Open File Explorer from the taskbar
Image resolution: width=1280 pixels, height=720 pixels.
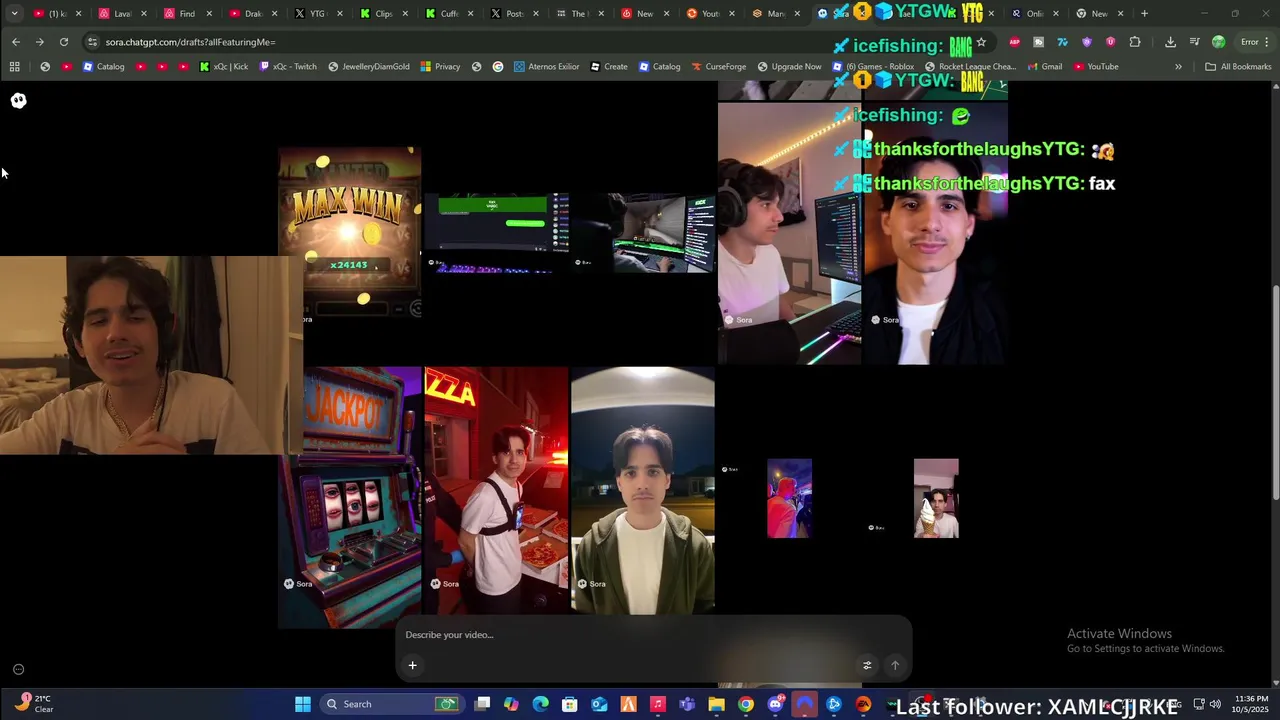716,704
